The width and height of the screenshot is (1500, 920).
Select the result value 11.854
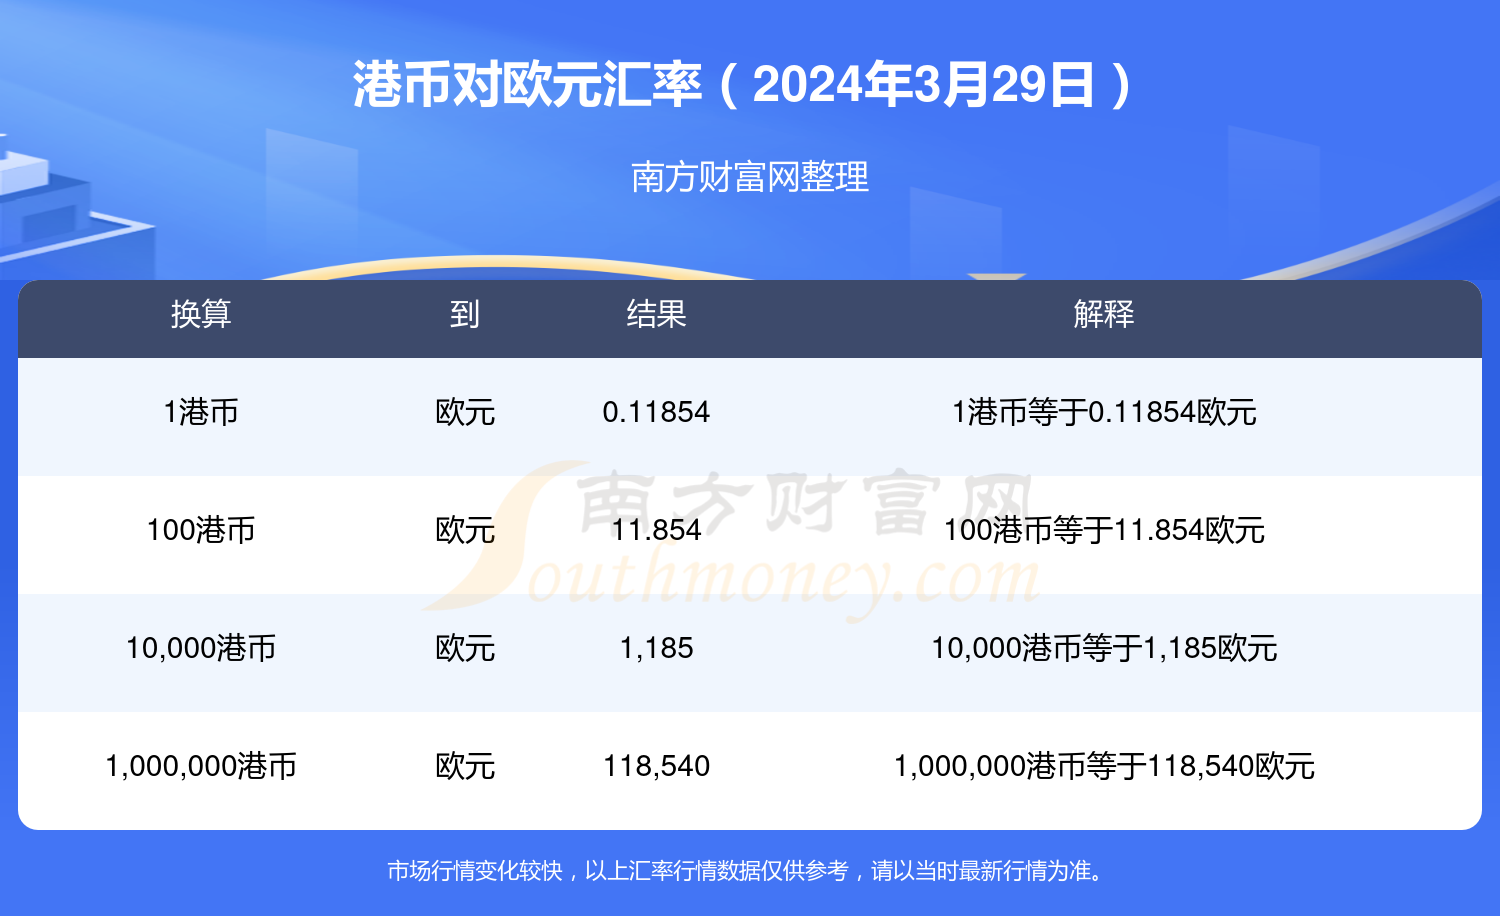click(x=656, y=530)
